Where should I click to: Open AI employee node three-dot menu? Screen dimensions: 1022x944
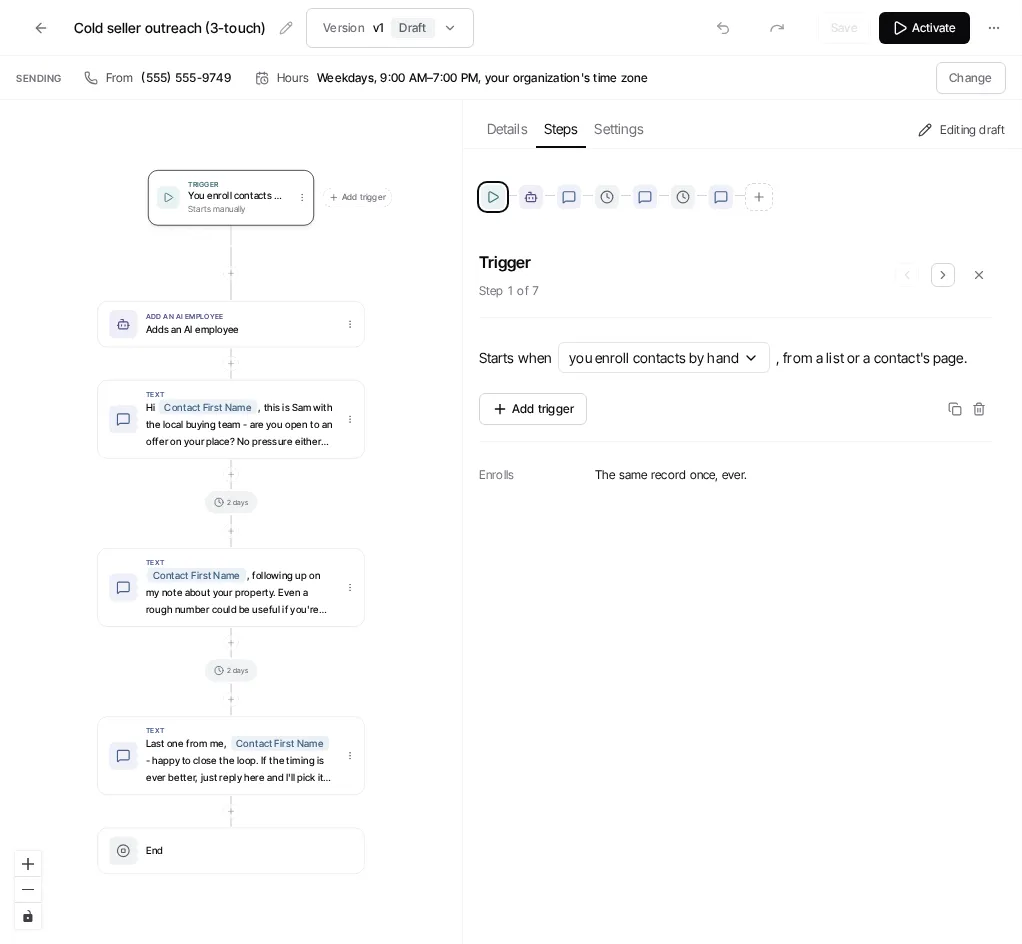point(350,324)
